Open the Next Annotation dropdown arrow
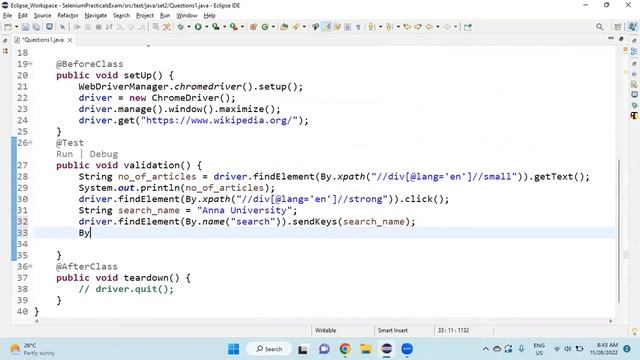Image resolution: width=640 pixels, height=360 pixels. (380, 27)
